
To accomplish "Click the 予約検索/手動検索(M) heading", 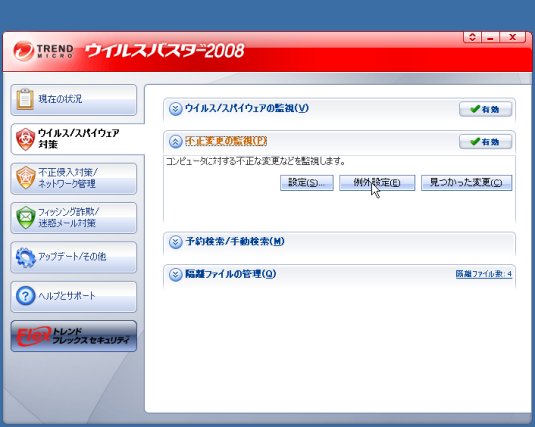I will [x=235, y=242].
